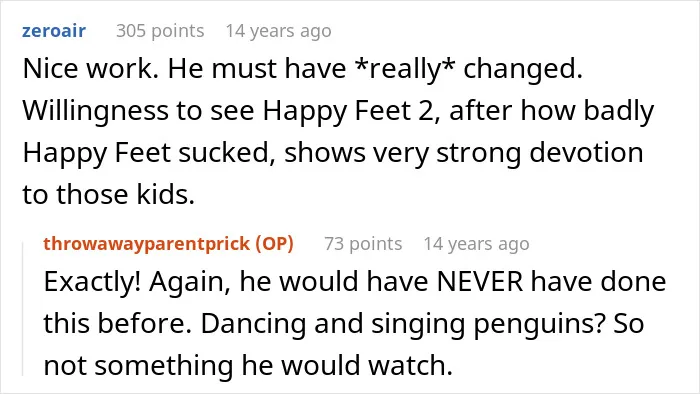Viewport: 700px width, 394px height.
Task: Open the top comment's 14 years ago timestamp
Action: point(278,31)
